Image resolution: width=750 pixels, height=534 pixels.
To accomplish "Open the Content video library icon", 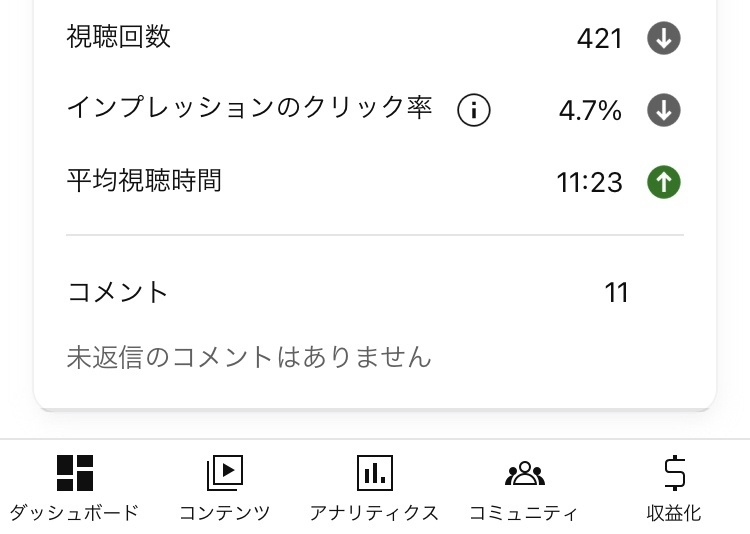I will [225, 473].
